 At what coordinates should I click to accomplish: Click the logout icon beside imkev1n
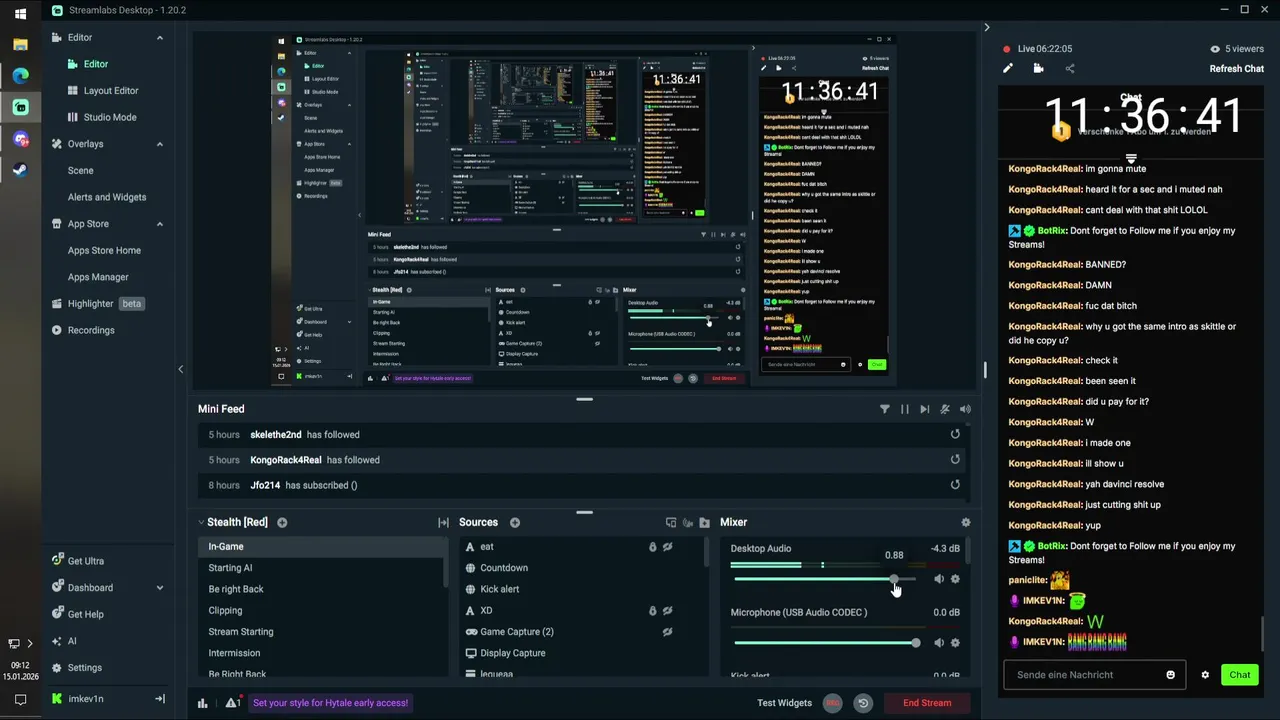(159, 699)
